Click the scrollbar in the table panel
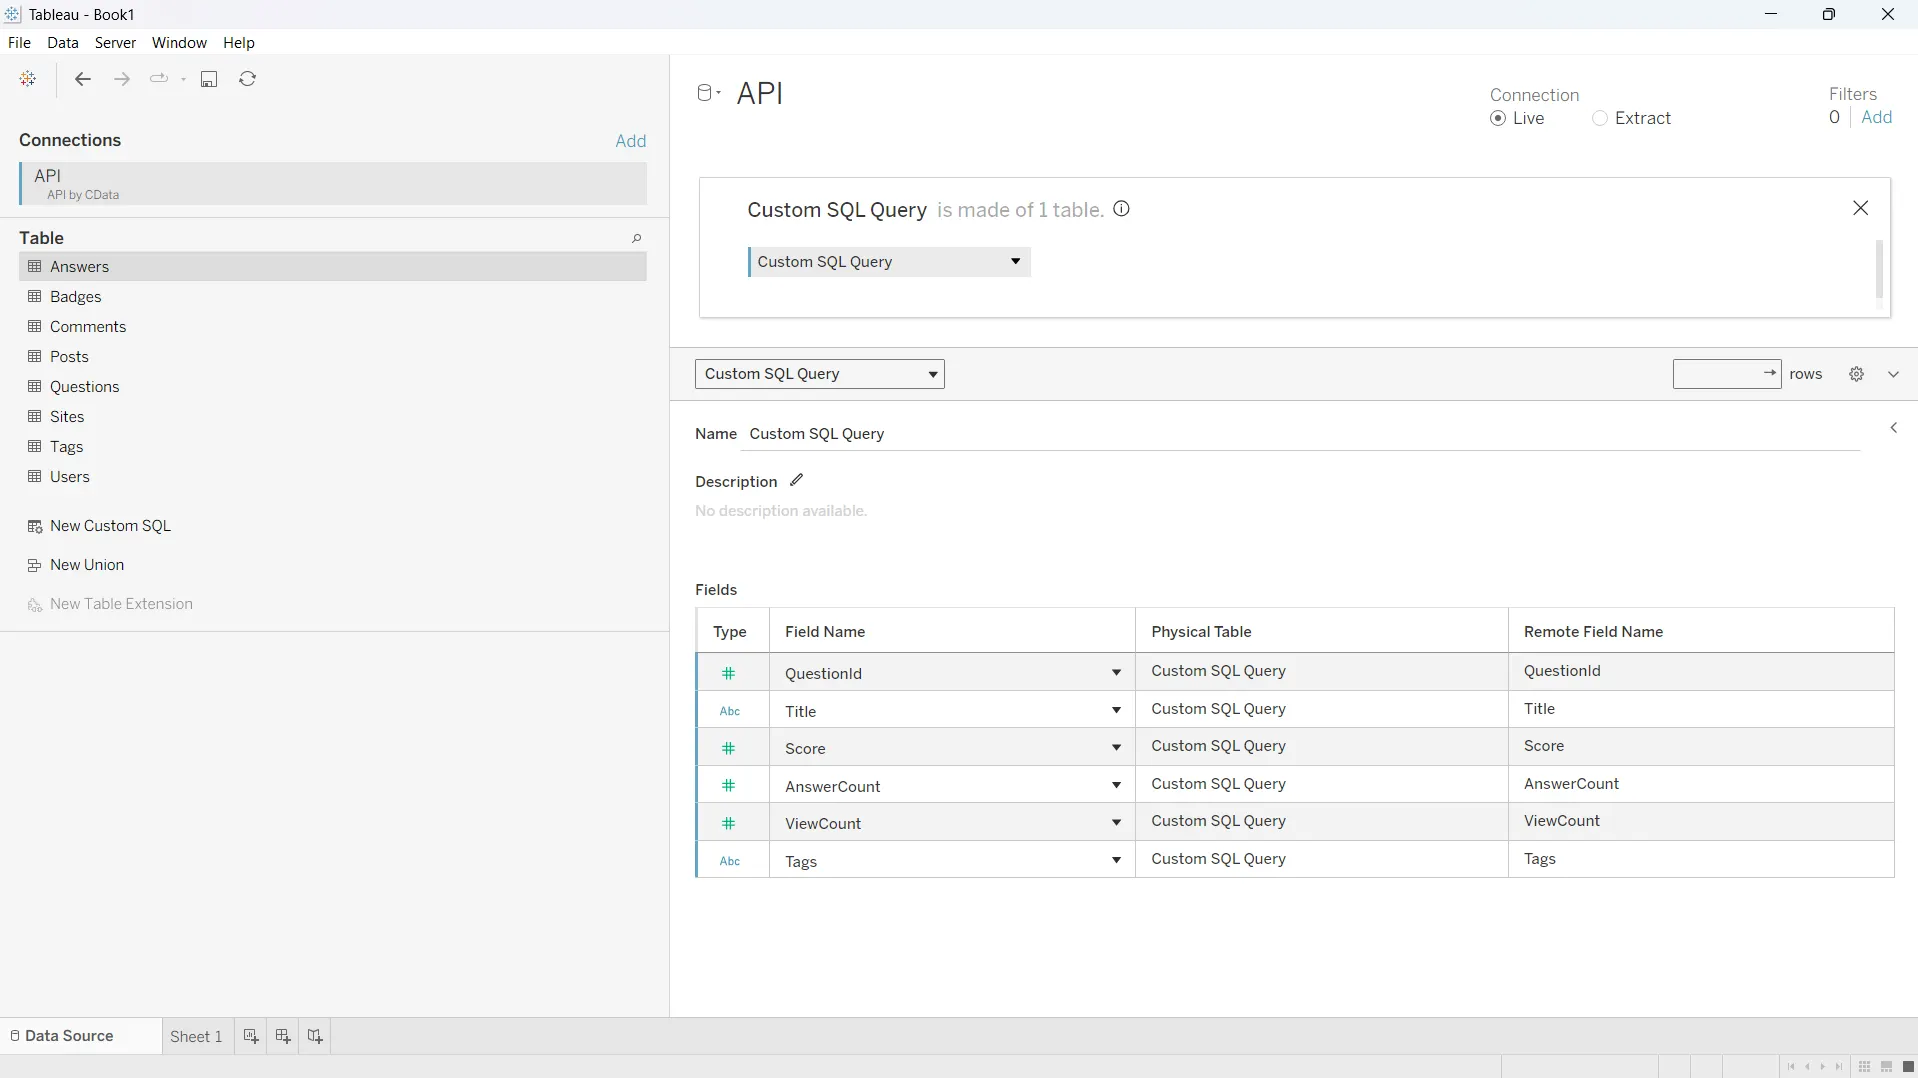The image size is (1918, 1078). point(1879,268)
